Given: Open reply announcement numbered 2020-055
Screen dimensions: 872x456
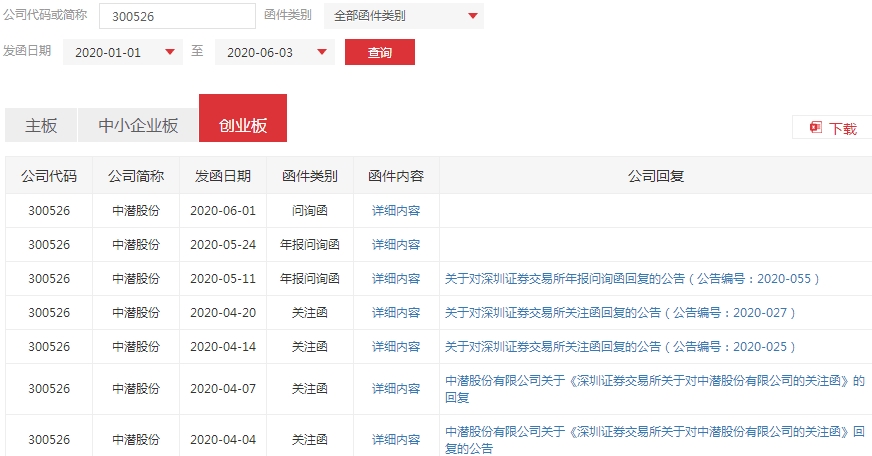Looking at the screenshot, I should pos(632,279).
